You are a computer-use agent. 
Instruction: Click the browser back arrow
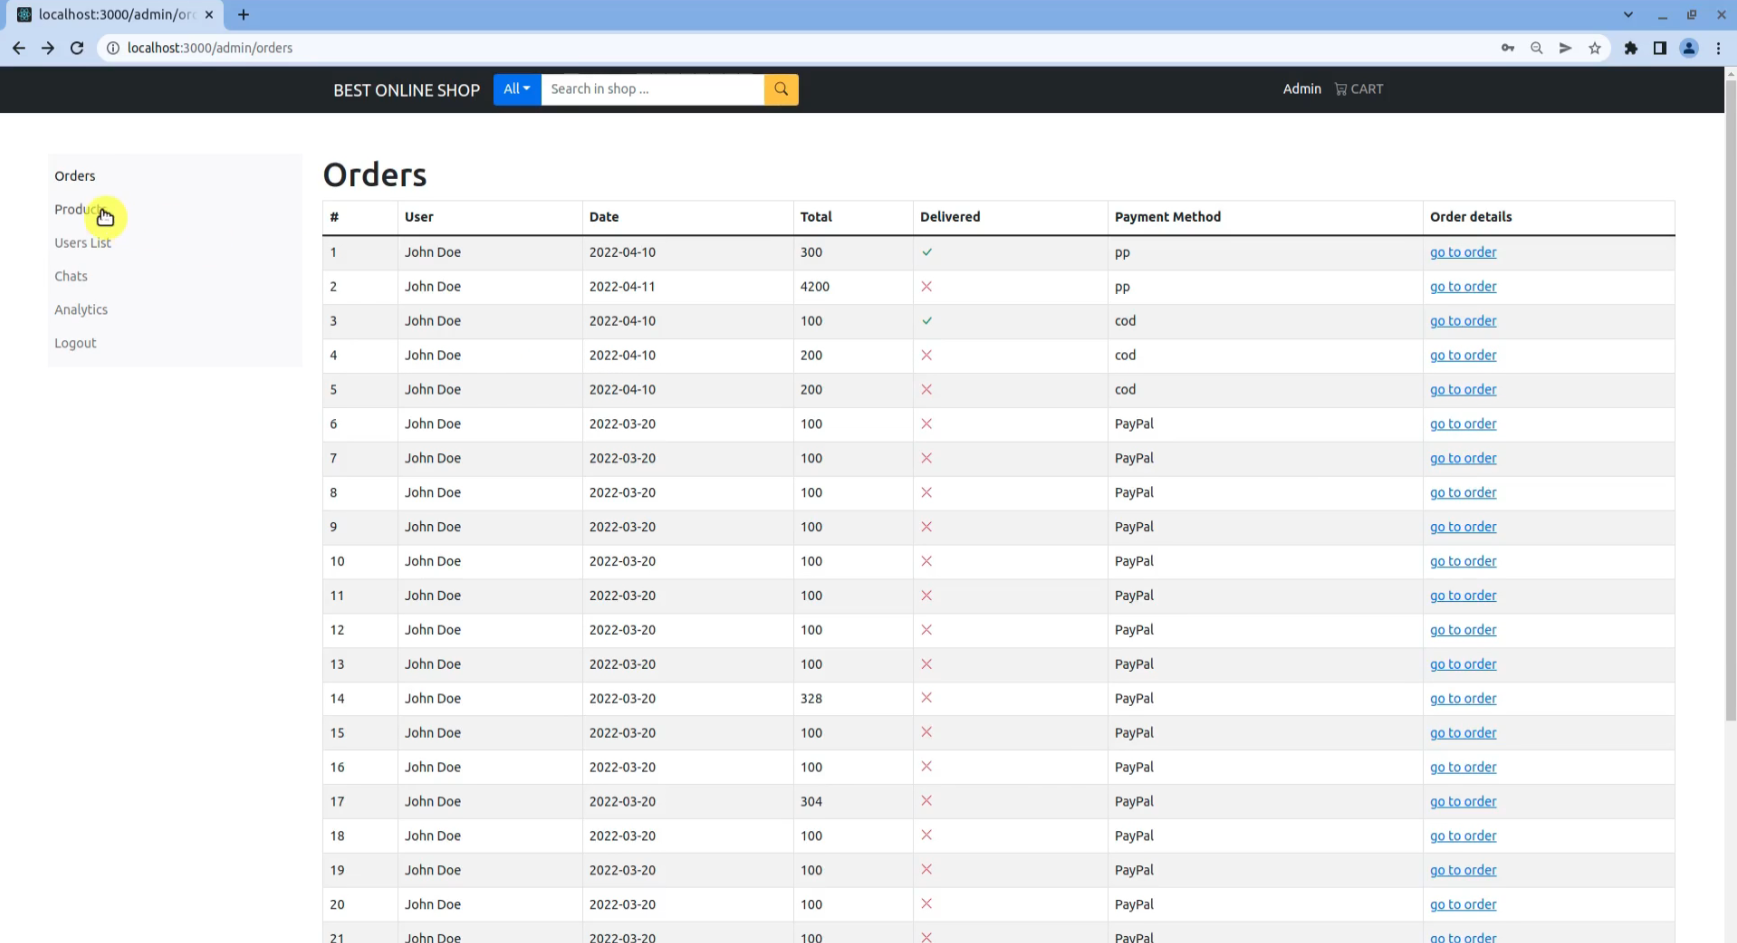click(18, 47)
